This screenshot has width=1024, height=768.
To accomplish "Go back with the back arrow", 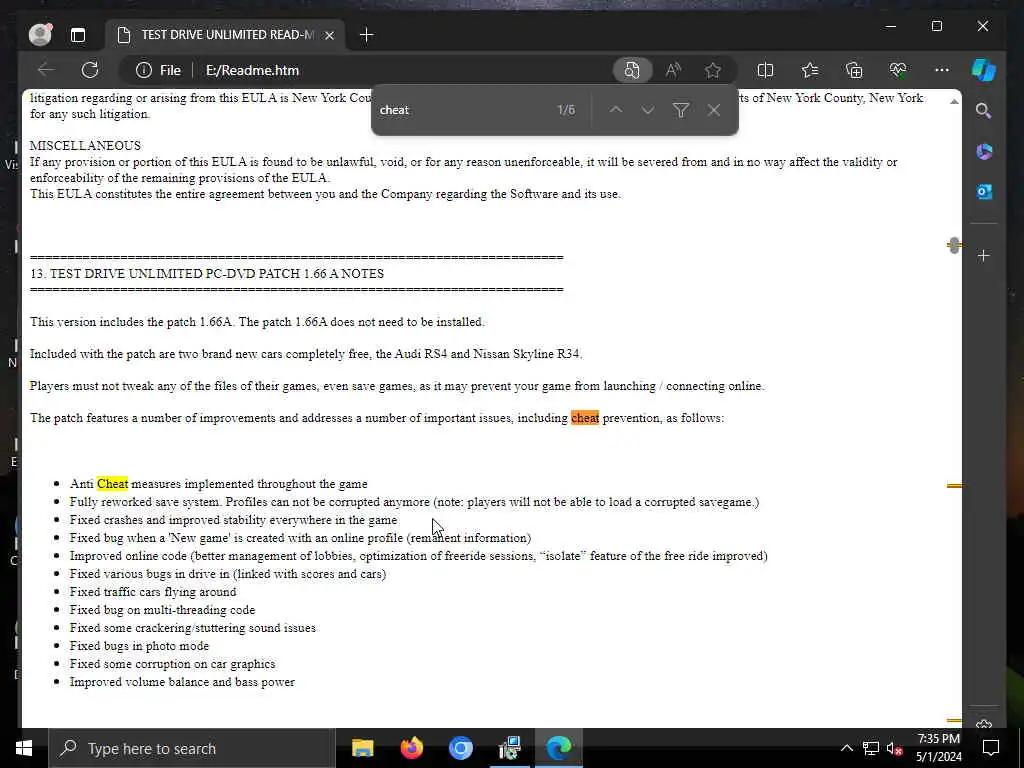I will point(46,70).
